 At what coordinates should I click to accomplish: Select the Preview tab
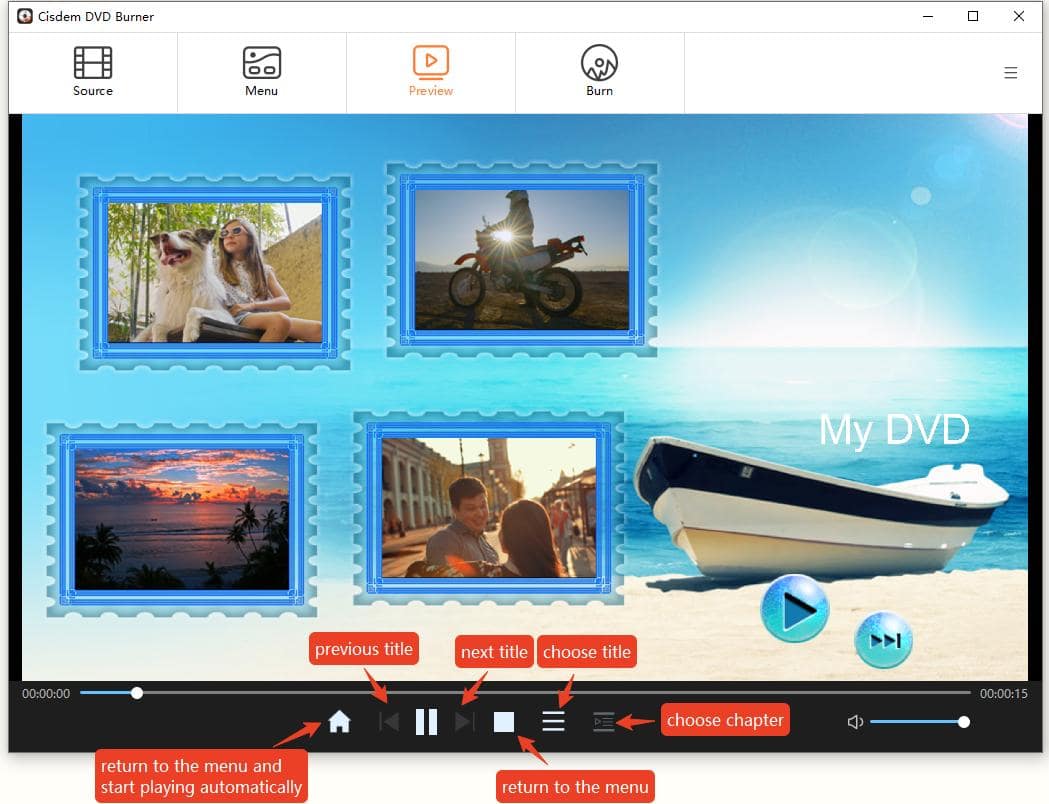point(430,72)
